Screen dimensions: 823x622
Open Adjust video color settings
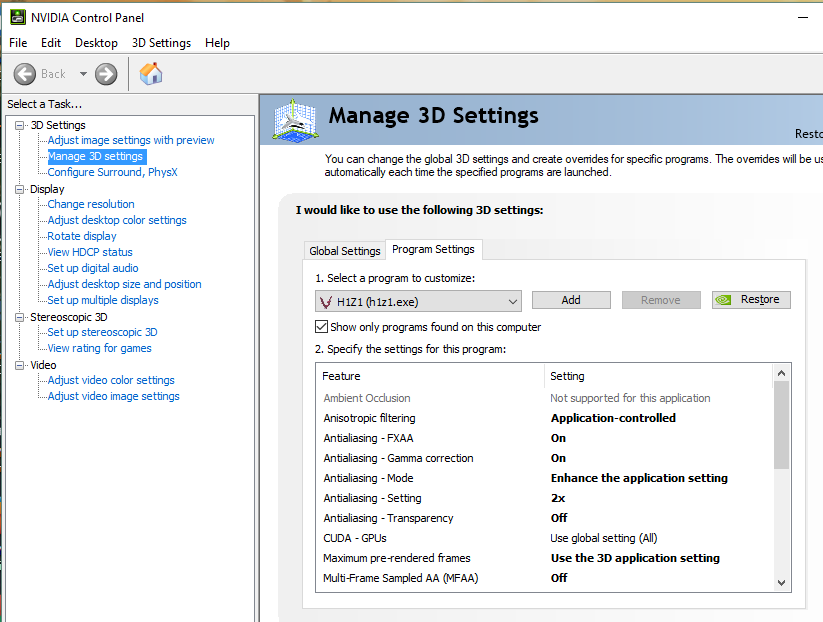(x=111, y=380)
